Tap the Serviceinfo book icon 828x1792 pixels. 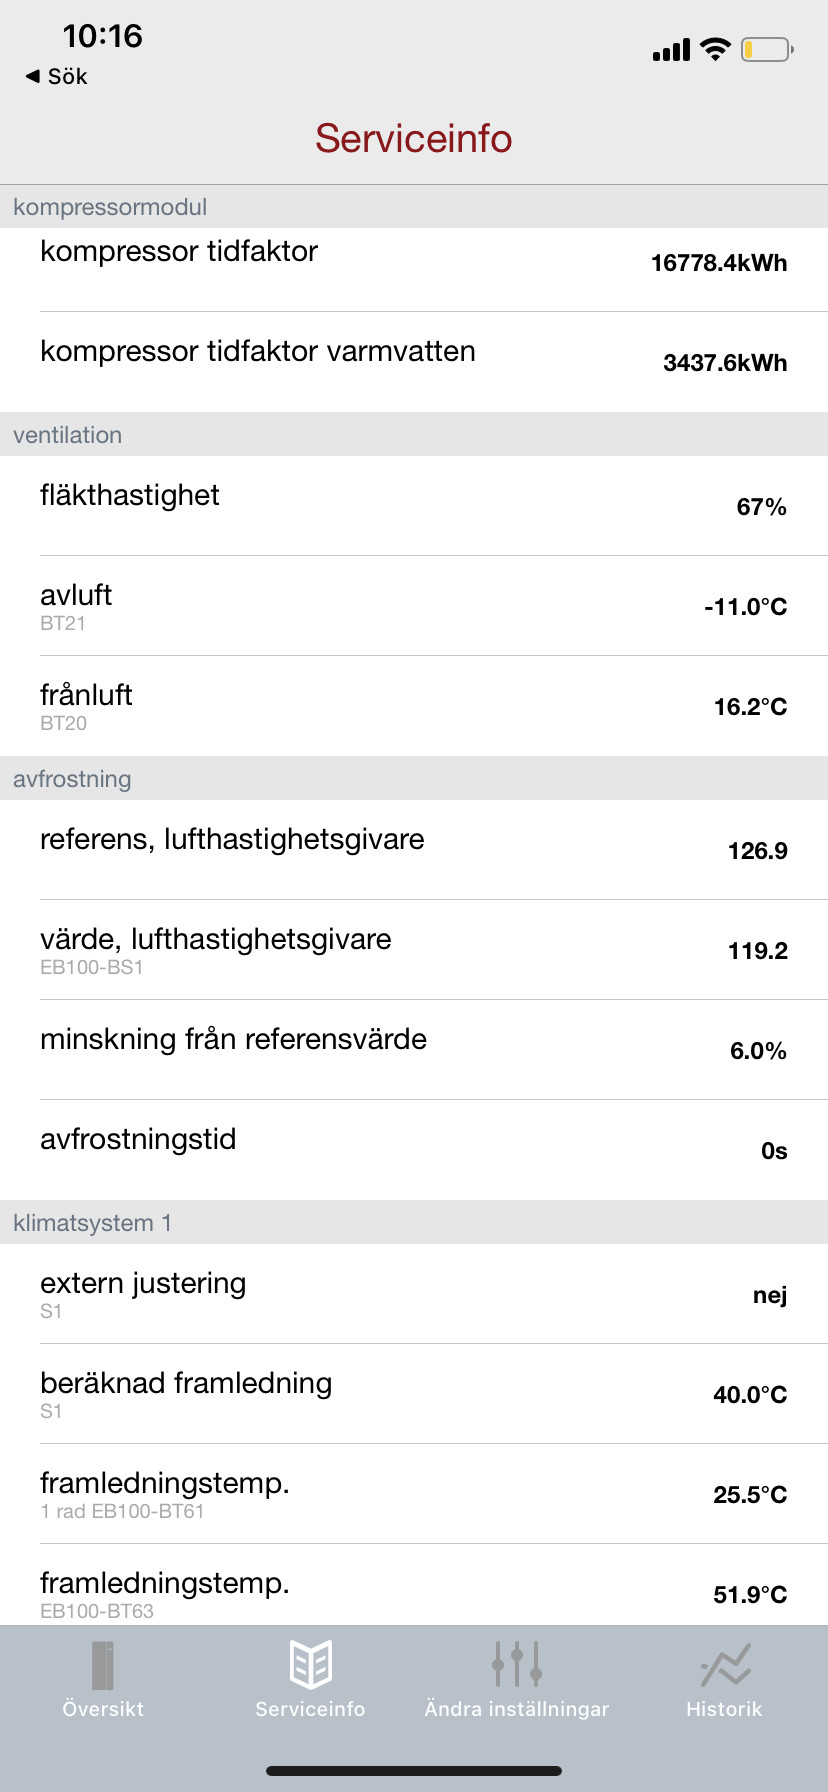310,1665
